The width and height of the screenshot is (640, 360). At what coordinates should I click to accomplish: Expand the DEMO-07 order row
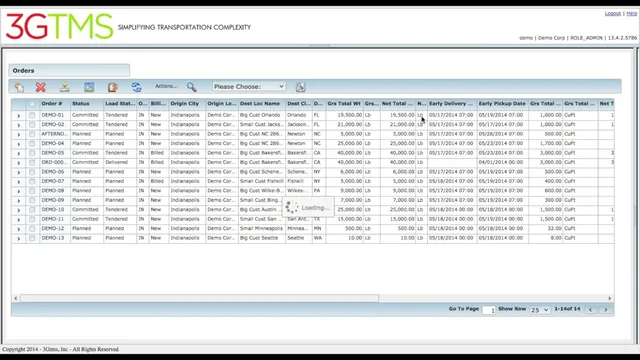[18, 182]
